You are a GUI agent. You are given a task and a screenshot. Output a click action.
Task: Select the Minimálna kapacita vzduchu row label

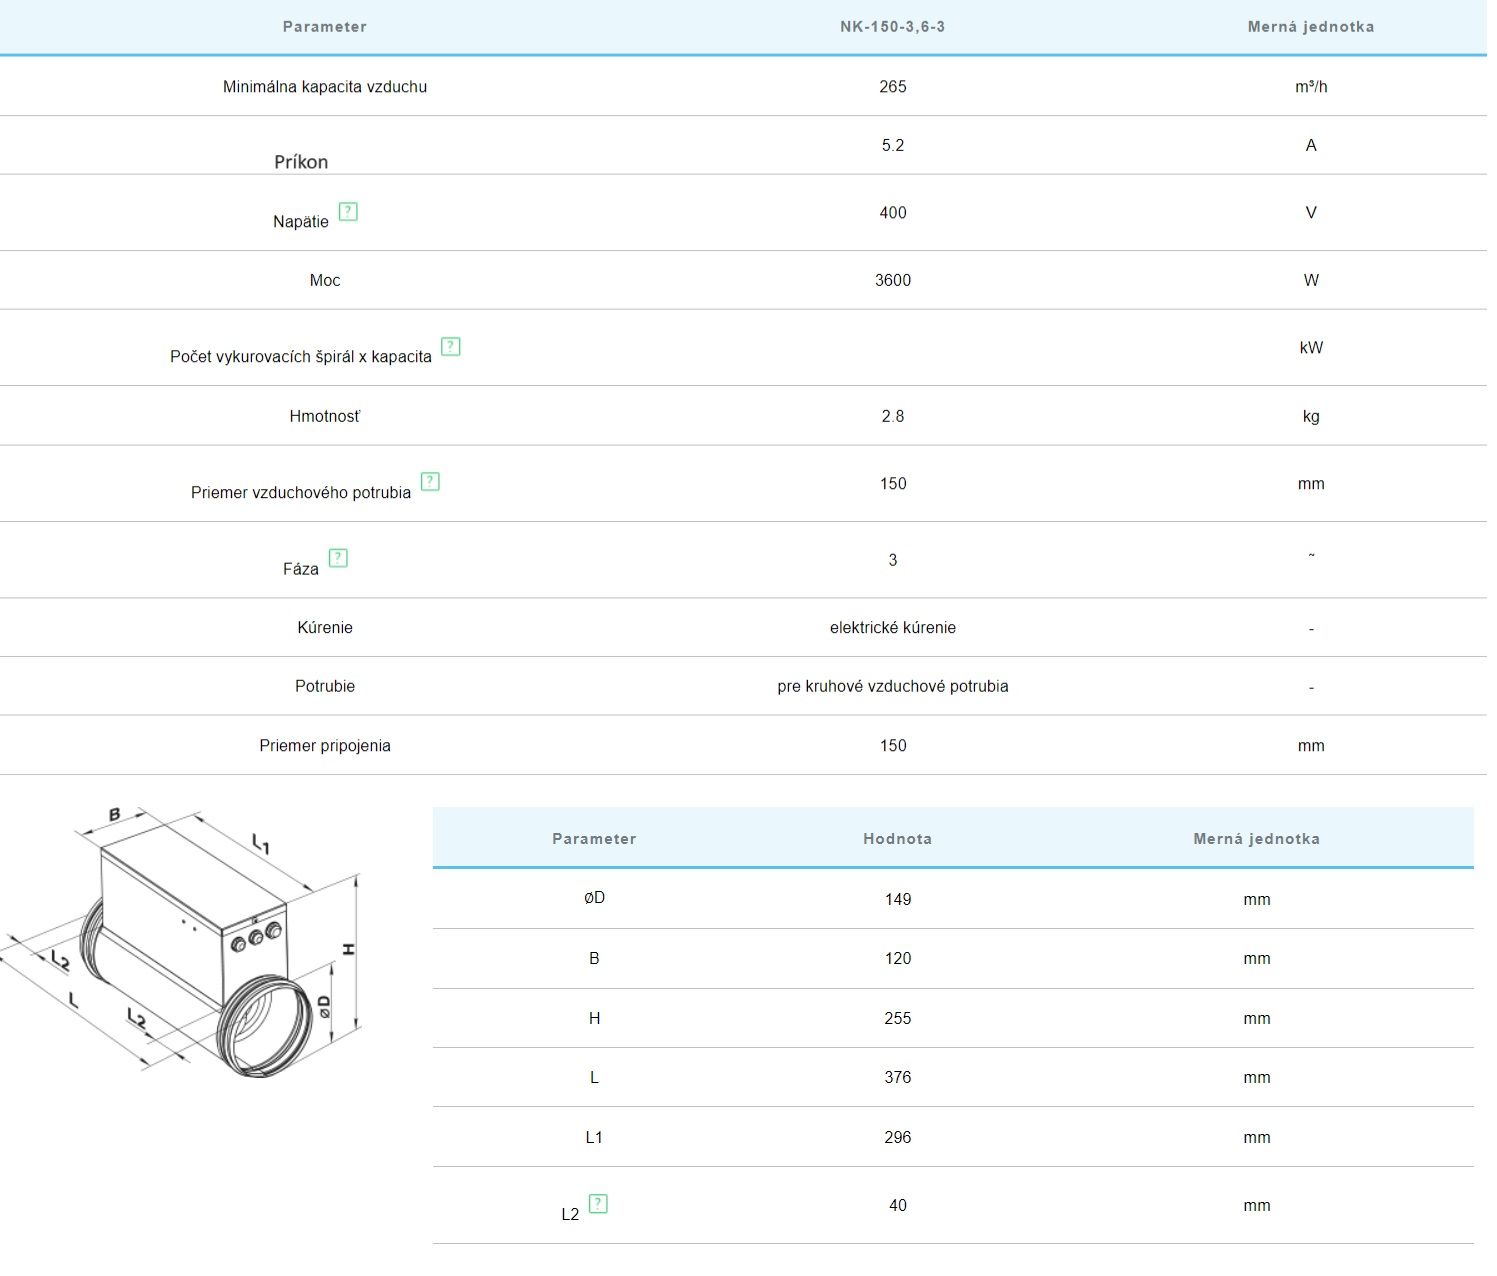324,87
